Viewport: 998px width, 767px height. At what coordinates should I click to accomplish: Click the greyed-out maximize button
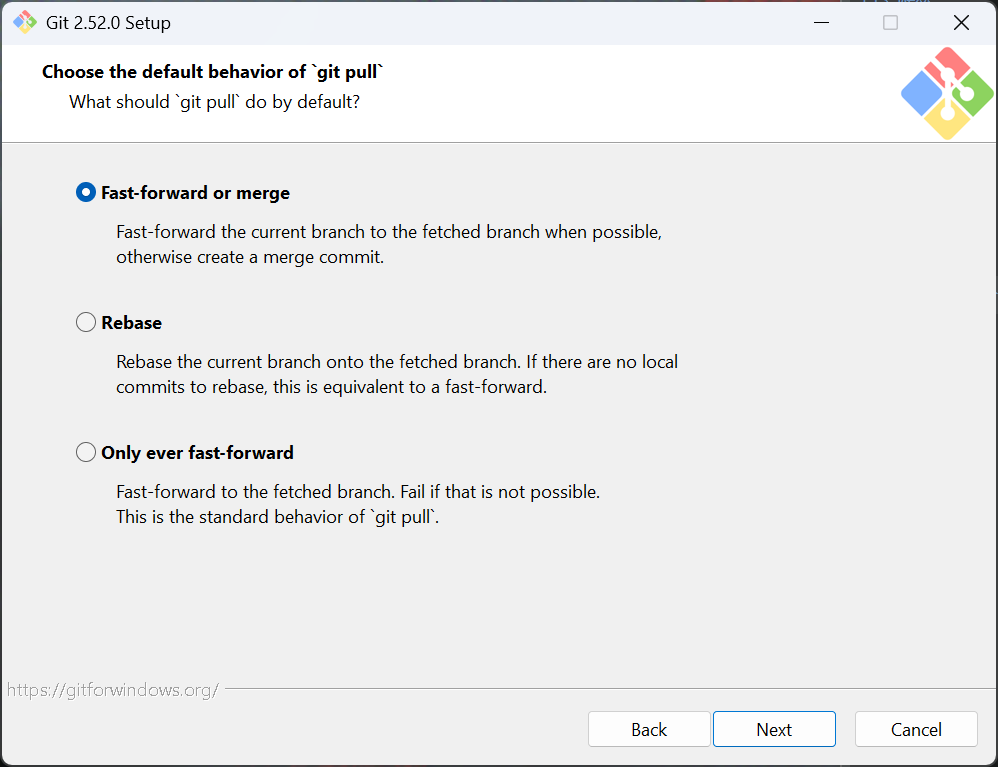pyautogui.click(x=890, y=22)
